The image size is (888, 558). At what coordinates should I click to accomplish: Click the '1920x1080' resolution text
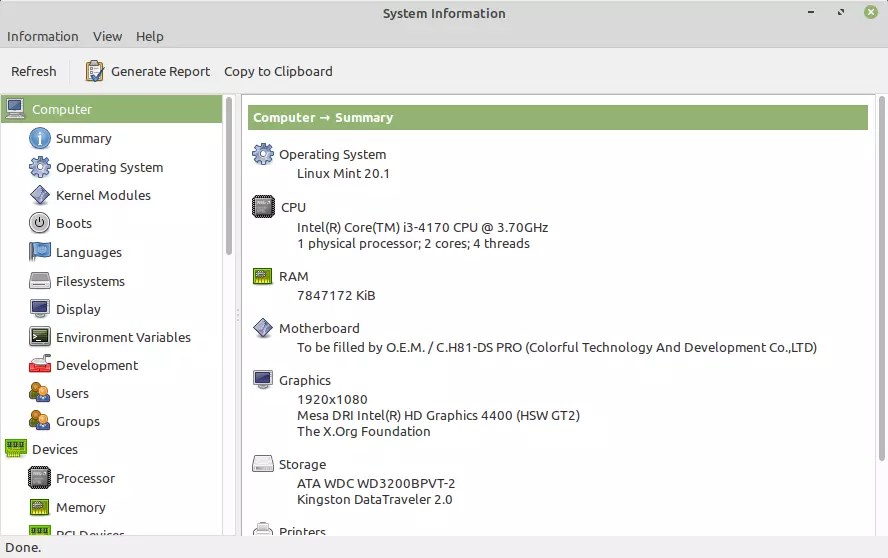tap(332, 399)
